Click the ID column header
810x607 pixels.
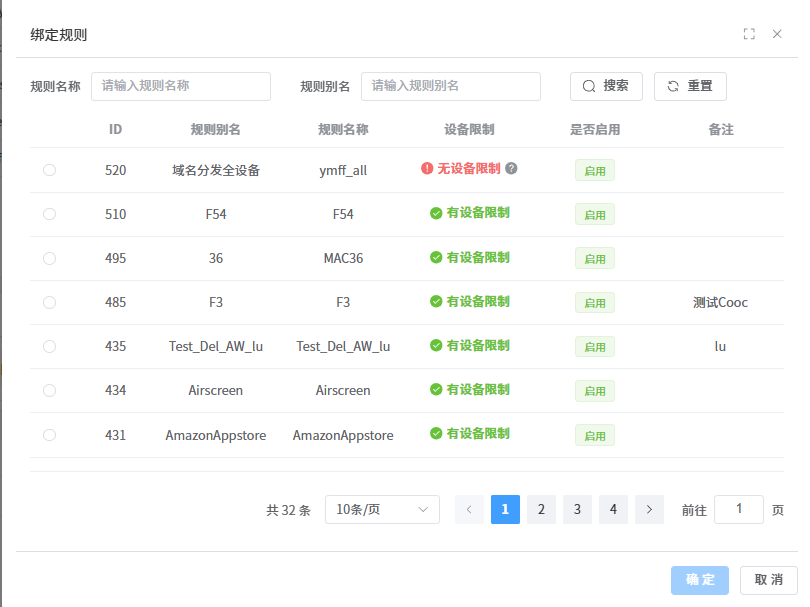coord(115,129)
